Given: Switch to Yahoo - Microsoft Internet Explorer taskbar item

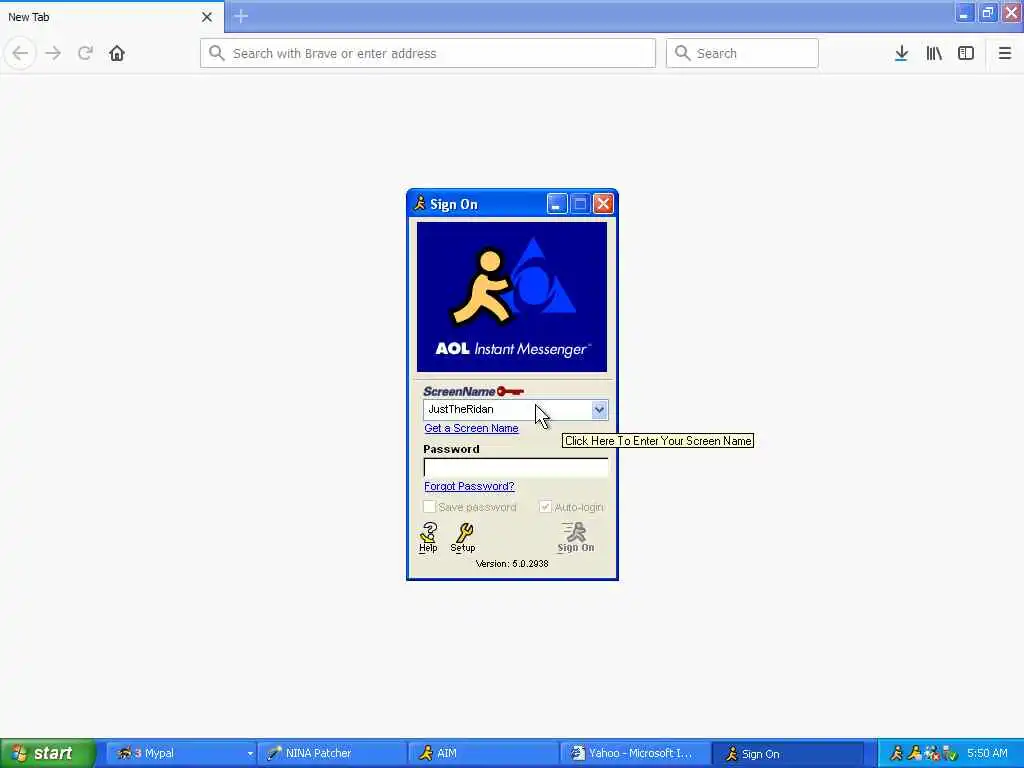Looking at the screenshot, I should point(634,754).
